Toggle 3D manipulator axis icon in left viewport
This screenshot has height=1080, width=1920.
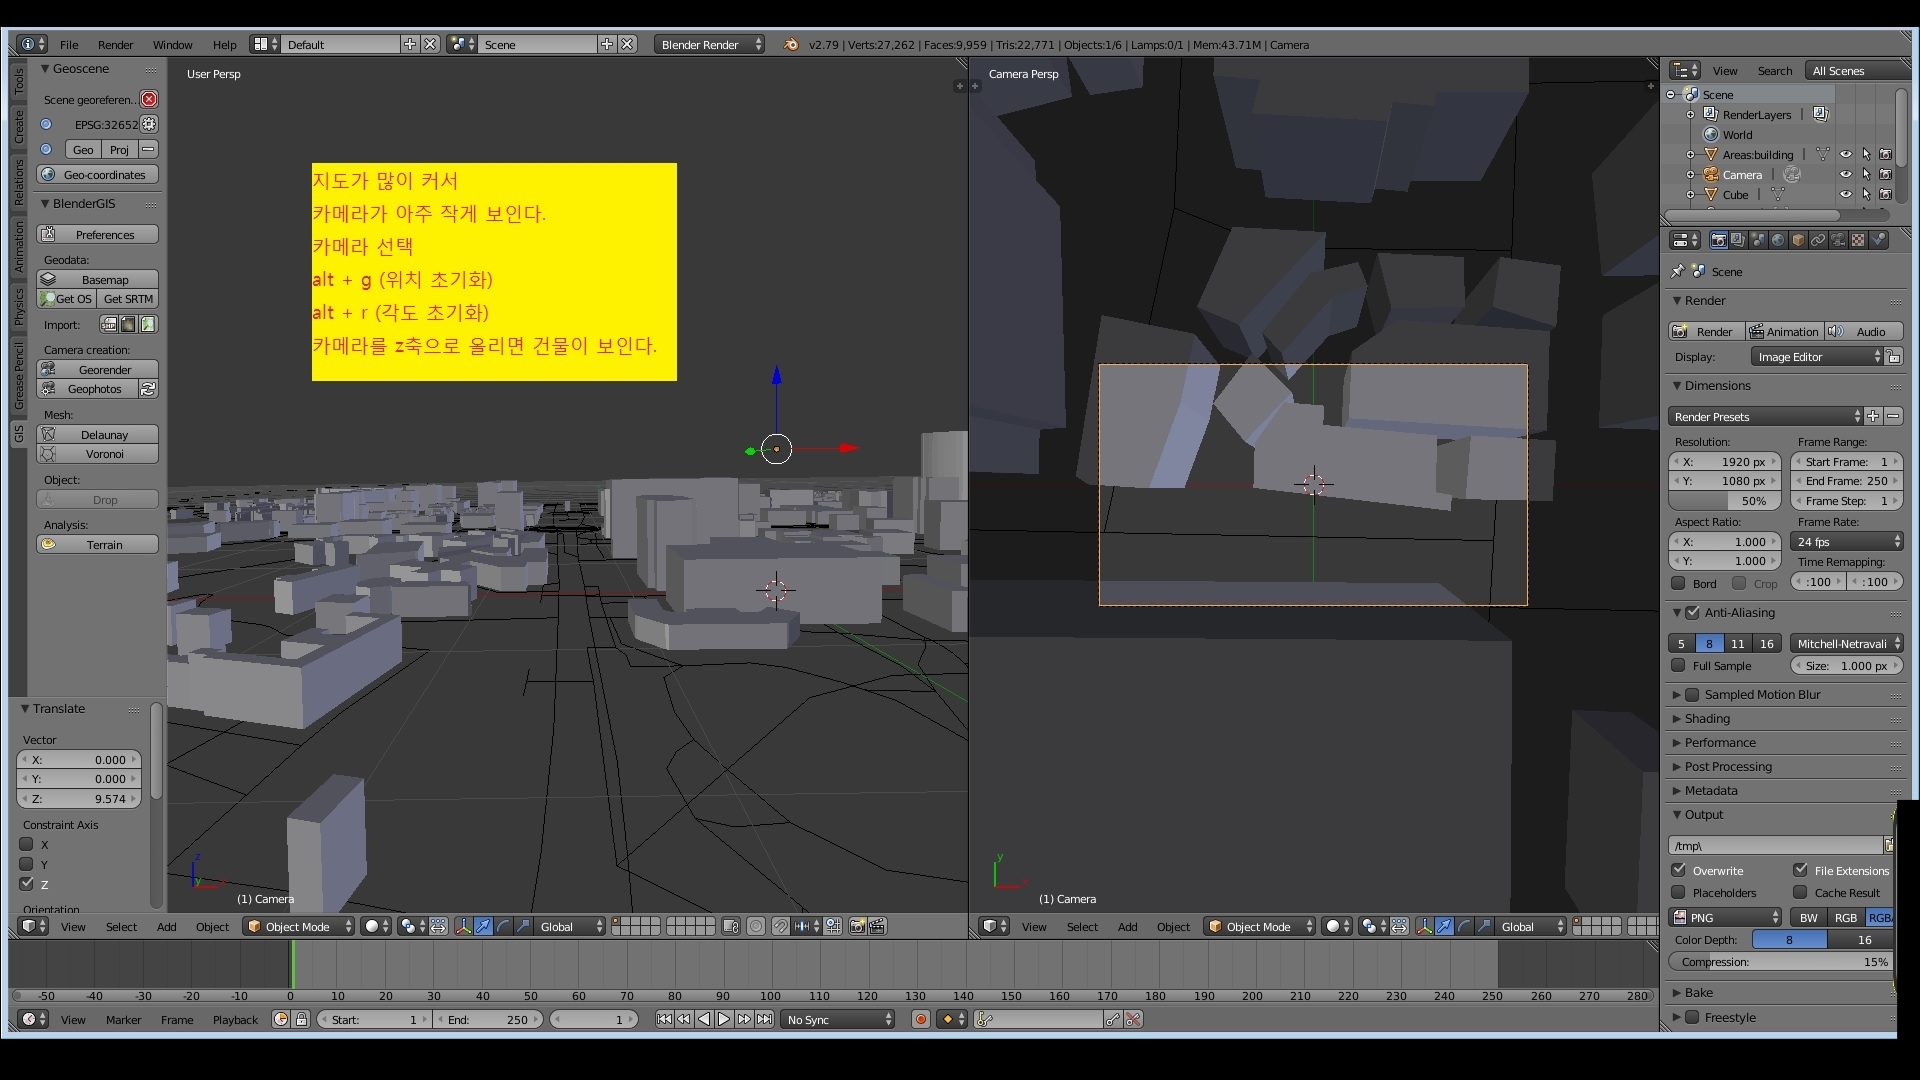463,926
